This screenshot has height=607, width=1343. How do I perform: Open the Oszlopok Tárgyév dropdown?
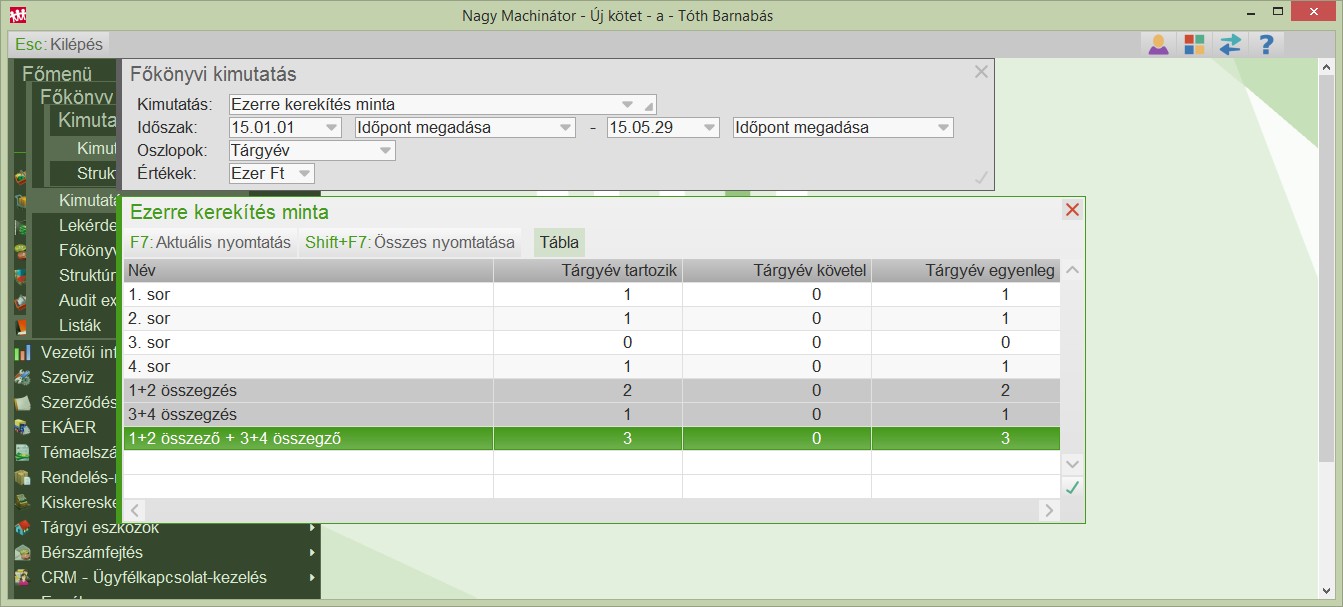385,151
